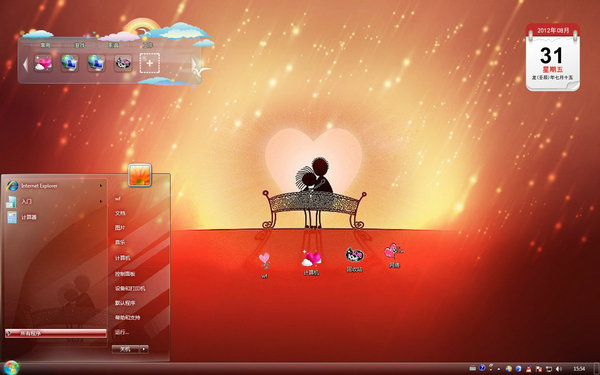
Task: Open Internet Explorer from the Start menu
Action: [x=54, y=186]
